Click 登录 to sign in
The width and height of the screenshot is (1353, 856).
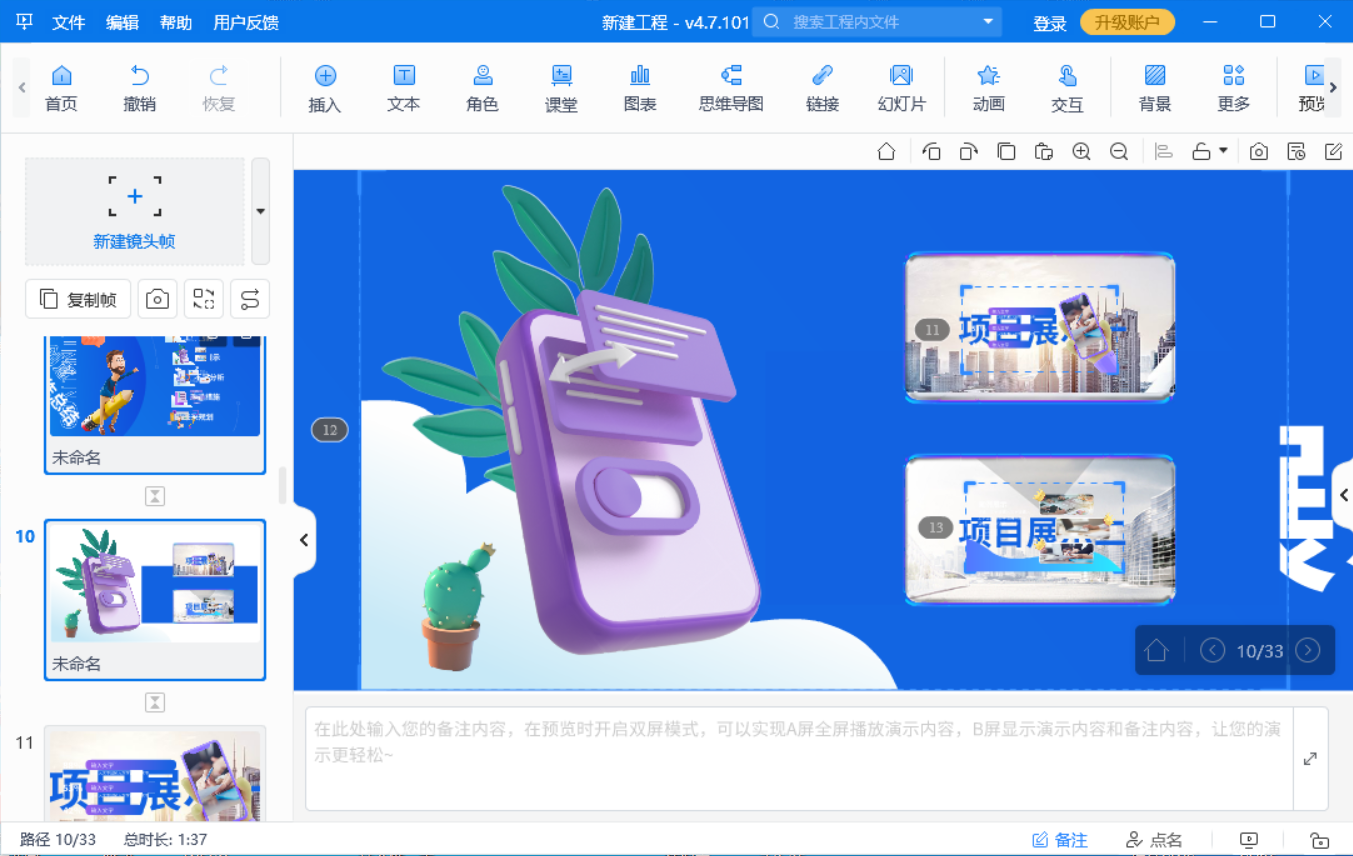point(1049,23)
